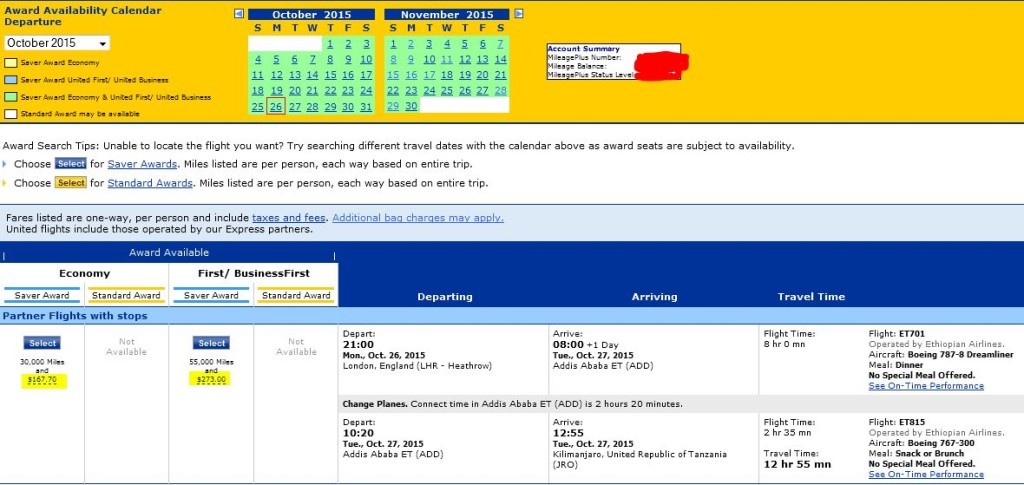Select Economy Saver Award for 30,000 miles

coord(42,343)
